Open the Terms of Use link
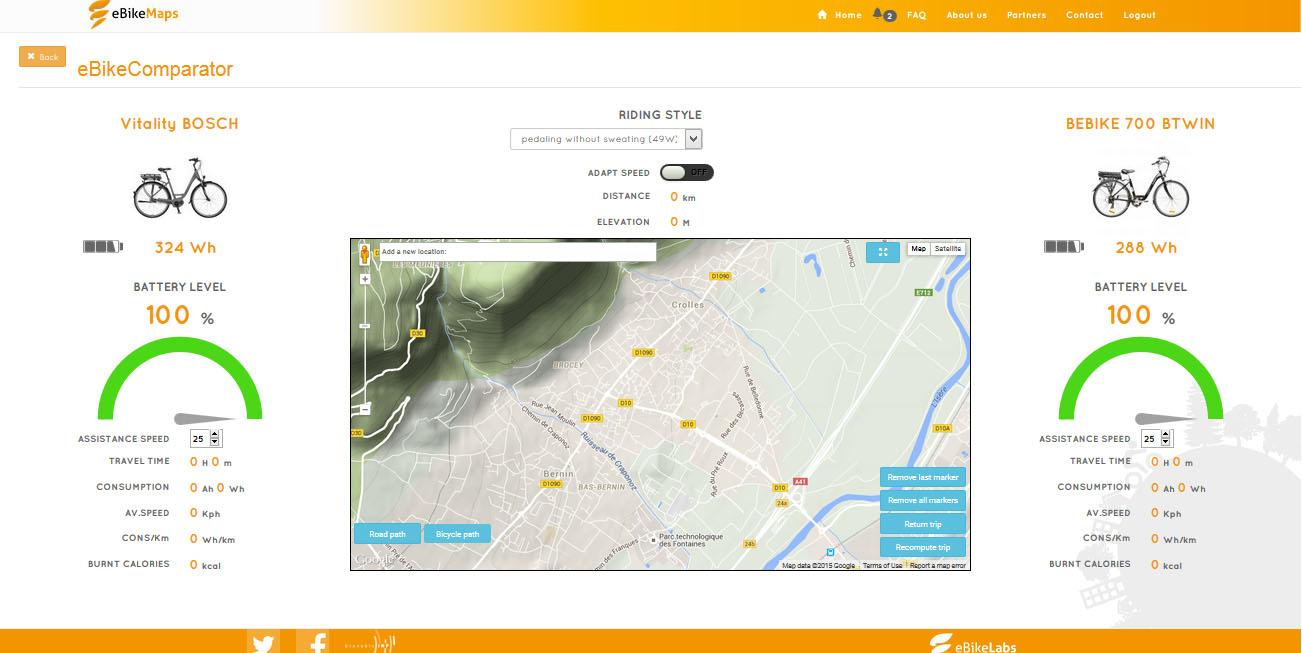Image resolution: width=1302 pixels, height=653 pixels. click(882, 566)
